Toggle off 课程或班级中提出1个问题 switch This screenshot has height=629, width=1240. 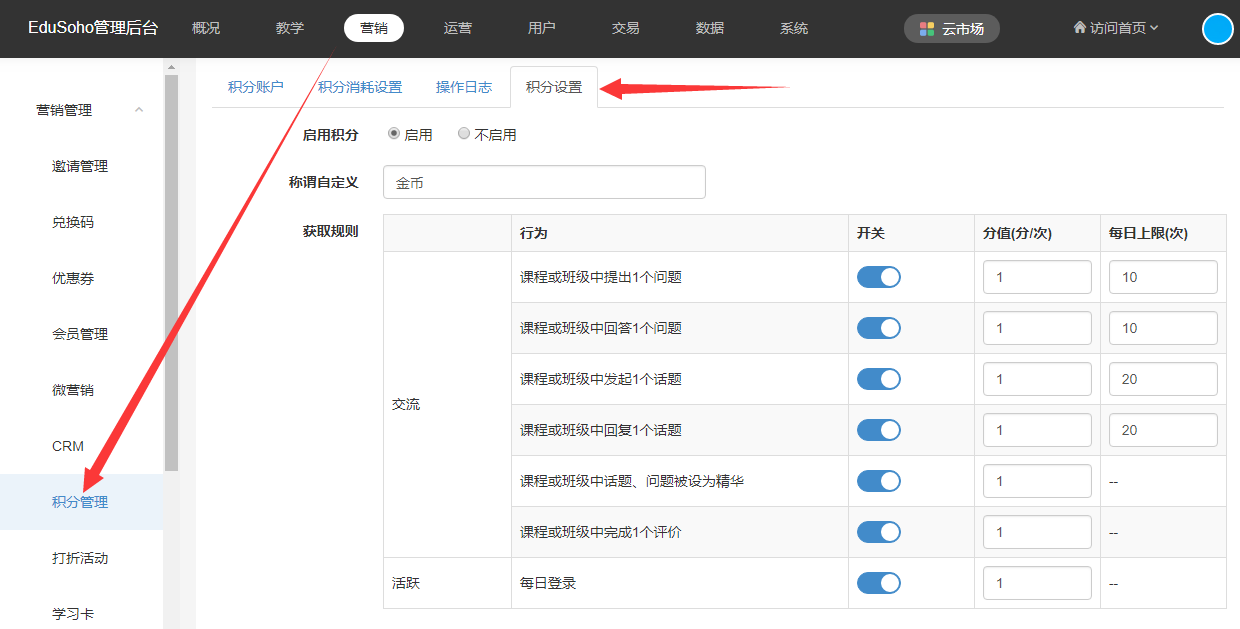coord(879,277)
